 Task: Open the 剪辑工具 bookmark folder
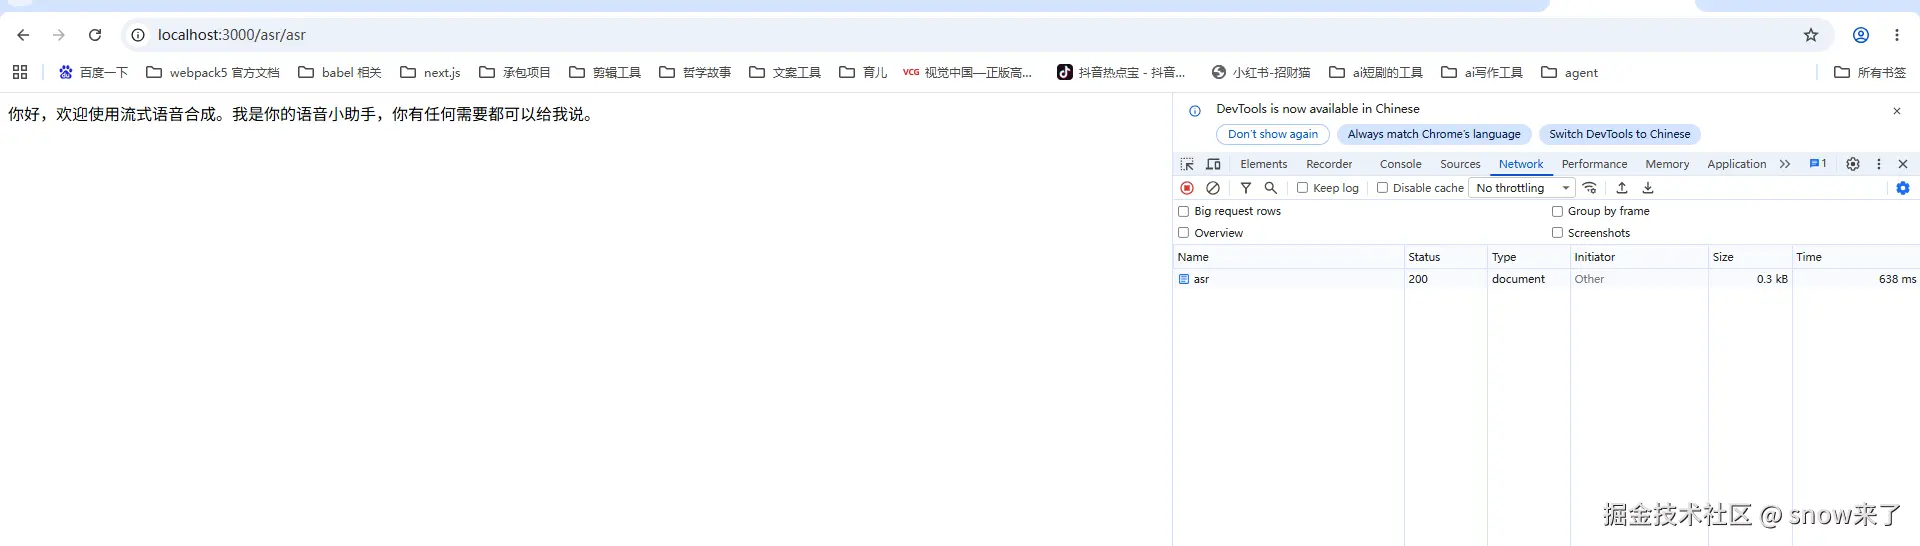[605, 72]
